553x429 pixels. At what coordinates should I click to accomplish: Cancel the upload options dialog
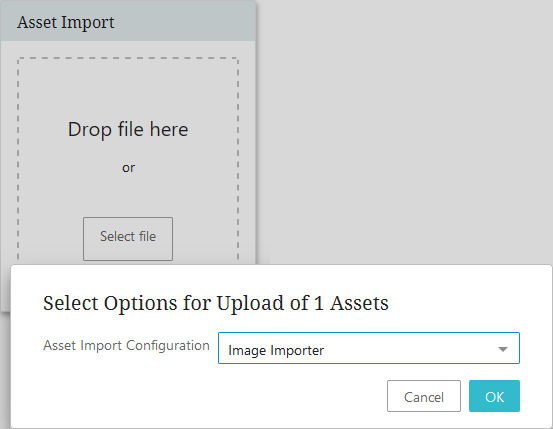click(x=424, y=396)
